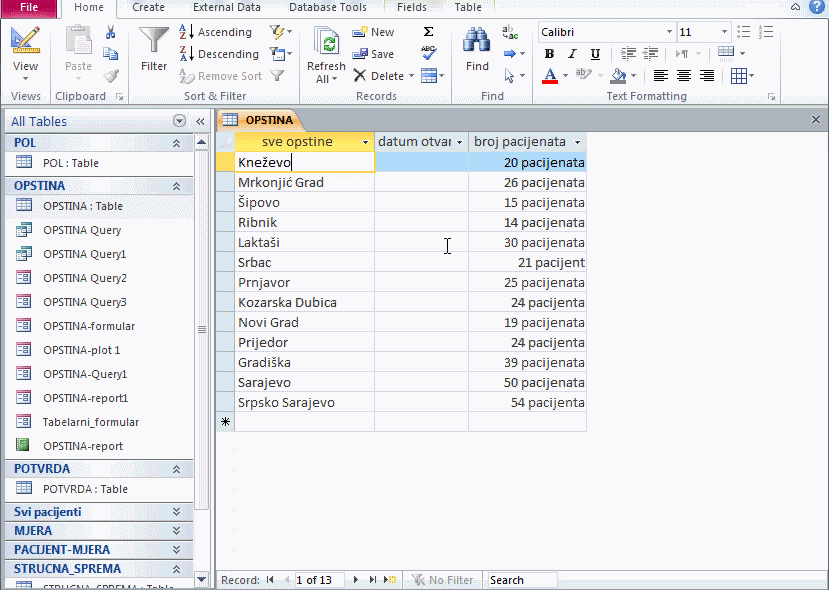
Task: Sort records in Ascending order
Action: (x=215, y=32)
